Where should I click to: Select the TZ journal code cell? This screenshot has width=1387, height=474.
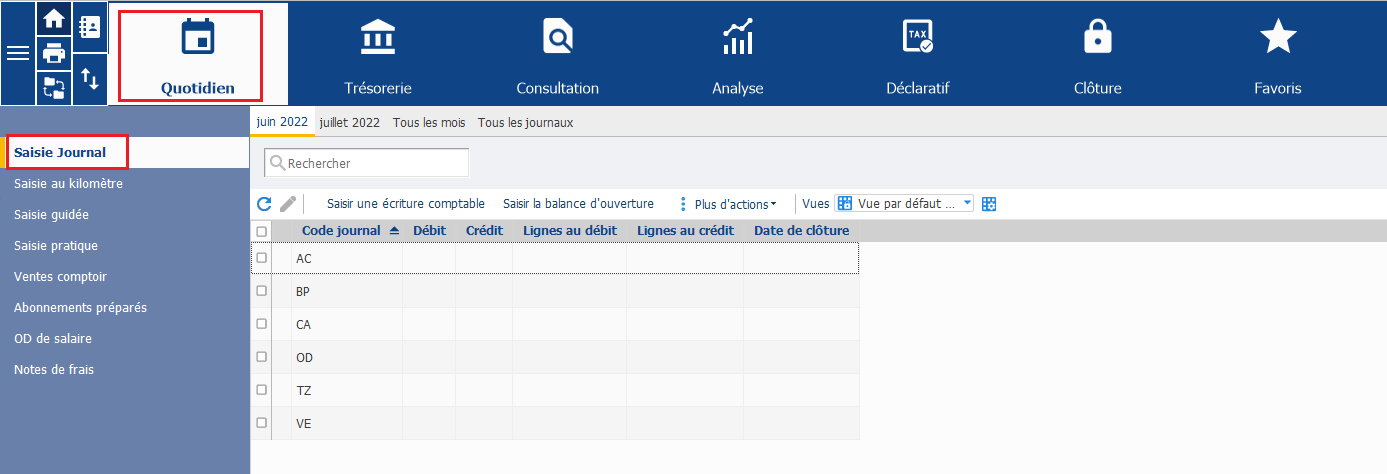click(346, 390)
